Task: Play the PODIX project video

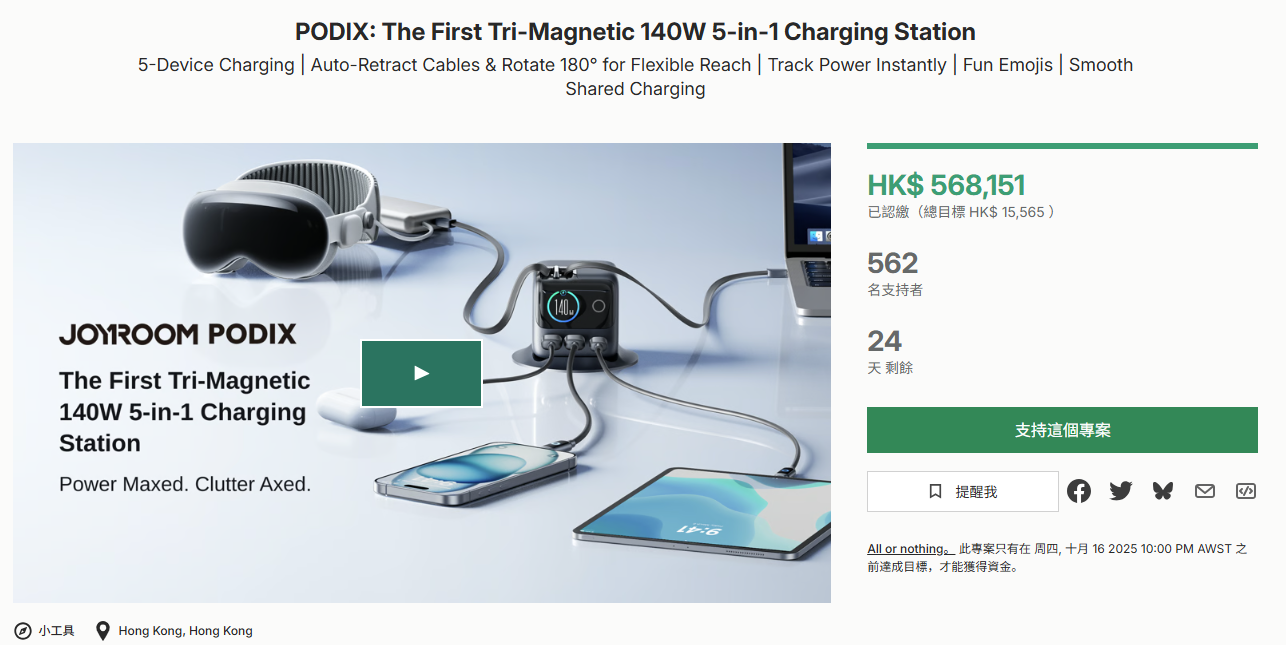Action: pyautogui.click(x=421, y=373)
